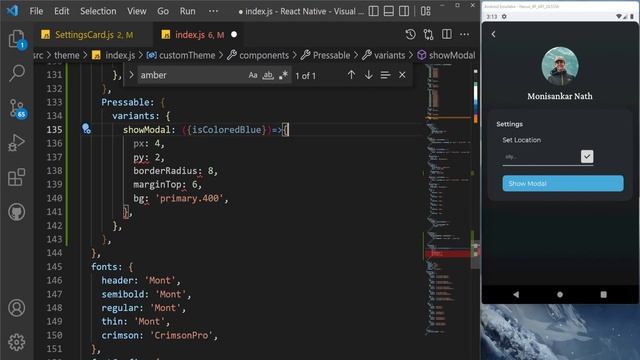
Task: Open the Explorer view in activity bar
Action: click(17, 39)
